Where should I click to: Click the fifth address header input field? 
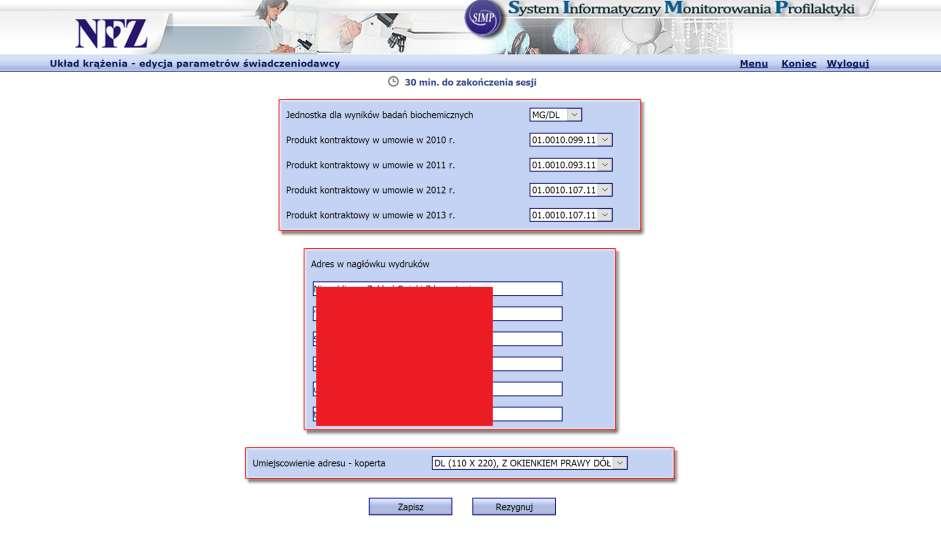point(437,389)
